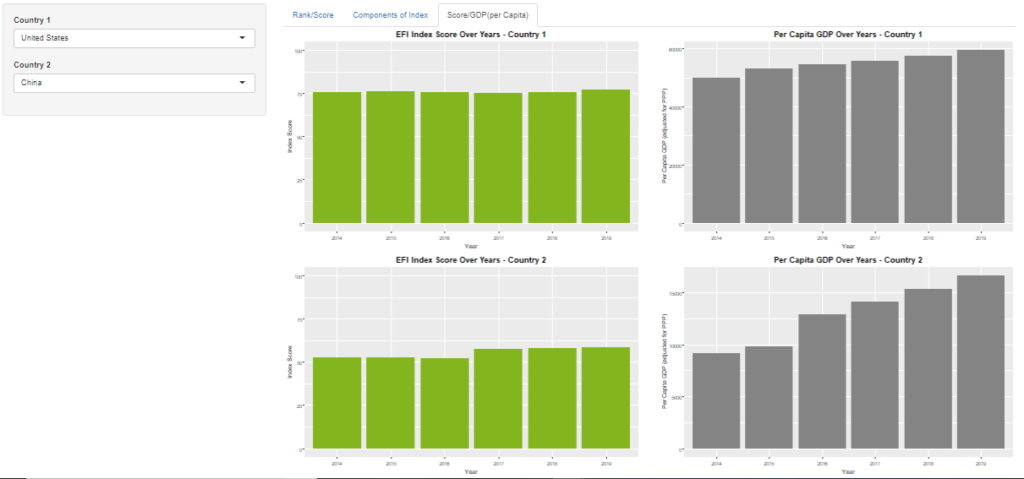Click 2016 gray bar in Country 1 GDP chart
1024x479 pixels.
(x=821, y=143)
